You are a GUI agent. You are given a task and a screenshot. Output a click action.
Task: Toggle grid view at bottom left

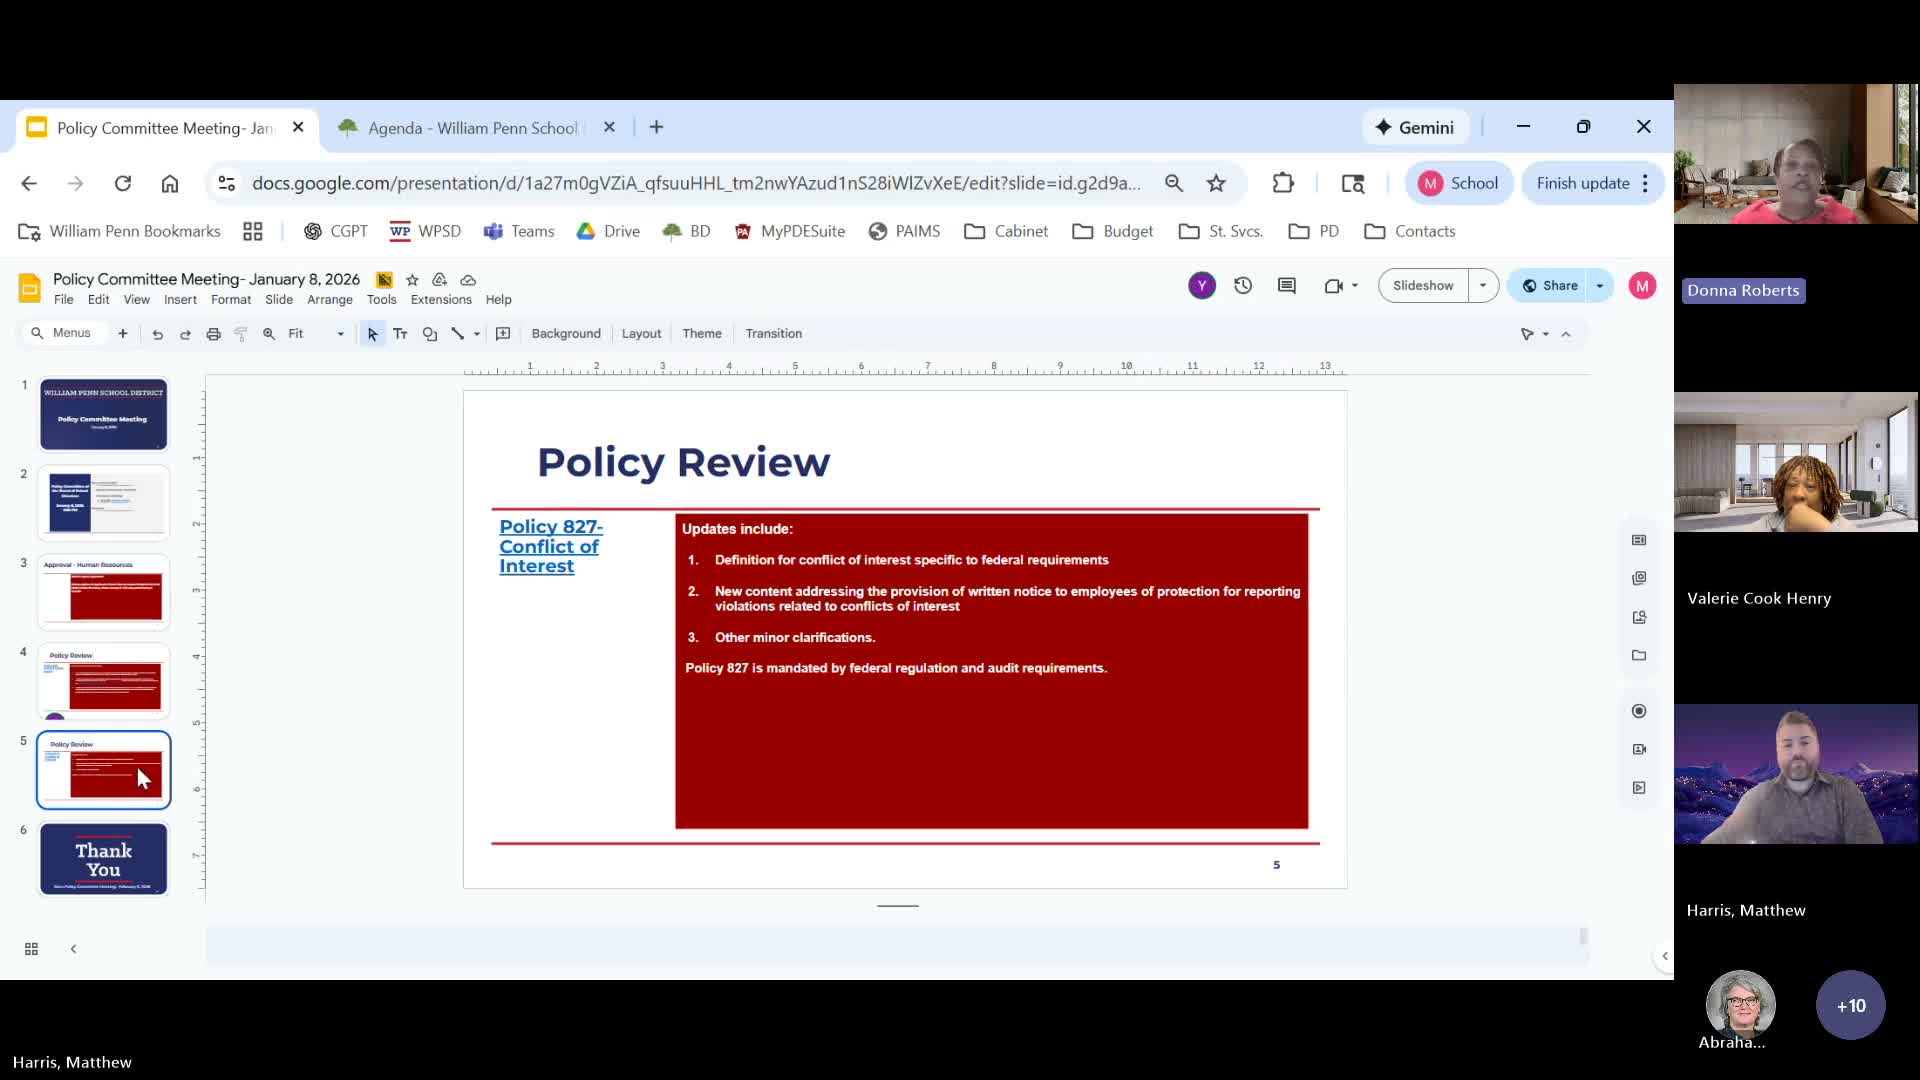pyautogui.click(x=31, y=949)
